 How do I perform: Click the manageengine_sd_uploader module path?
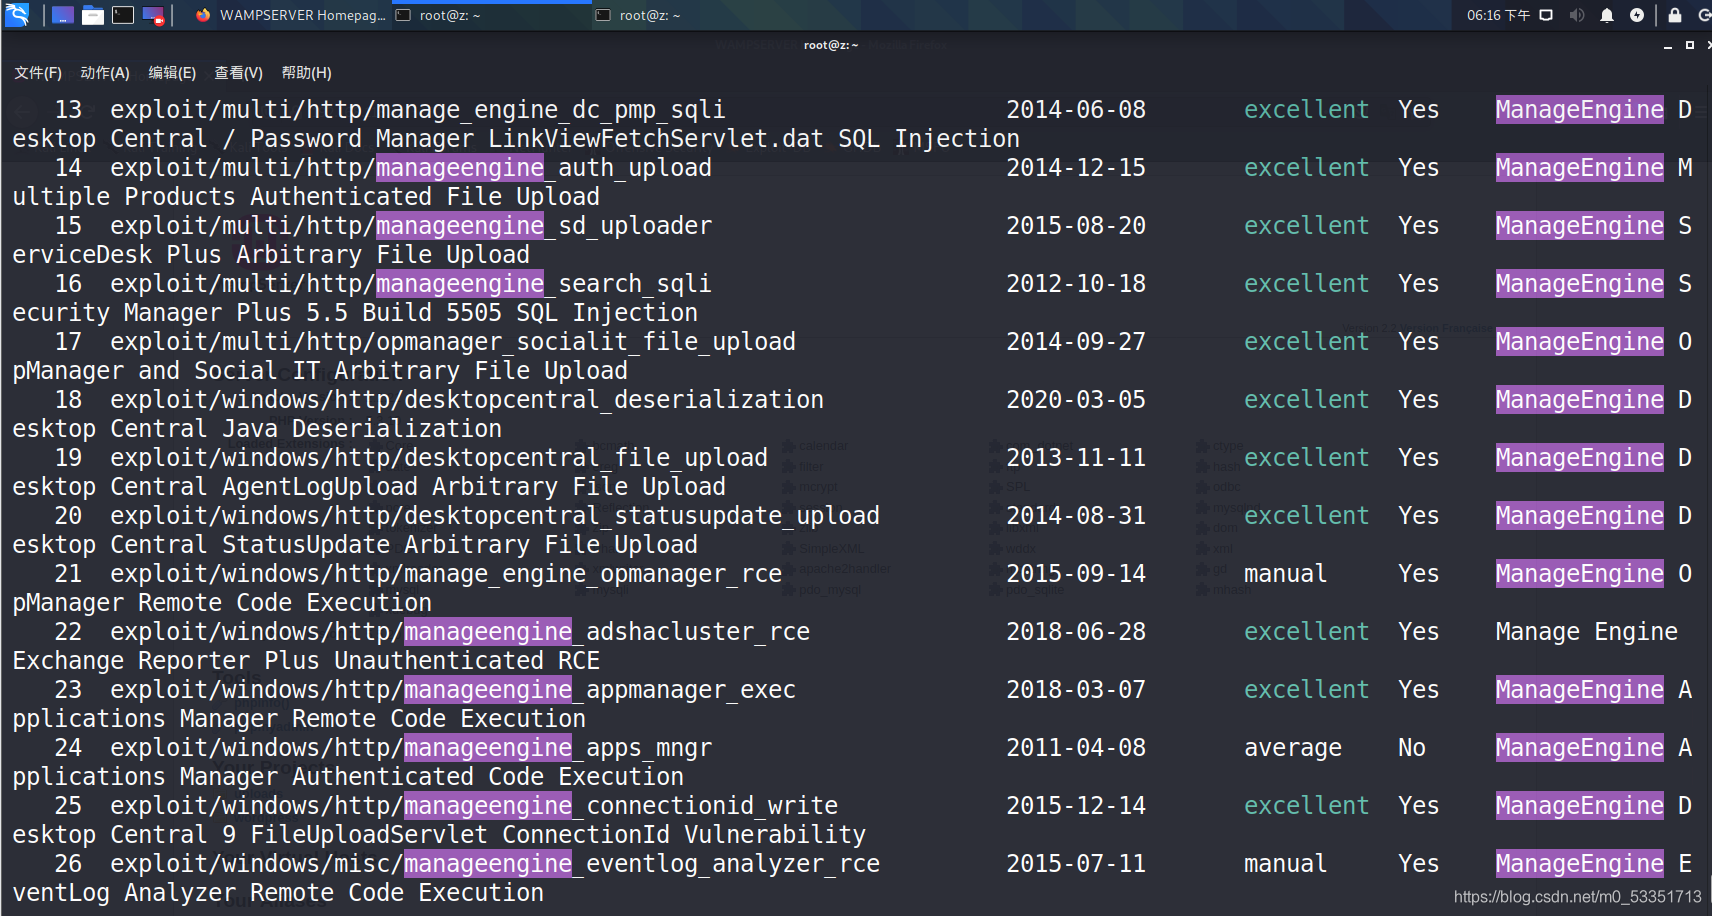[x=411, y=225]
